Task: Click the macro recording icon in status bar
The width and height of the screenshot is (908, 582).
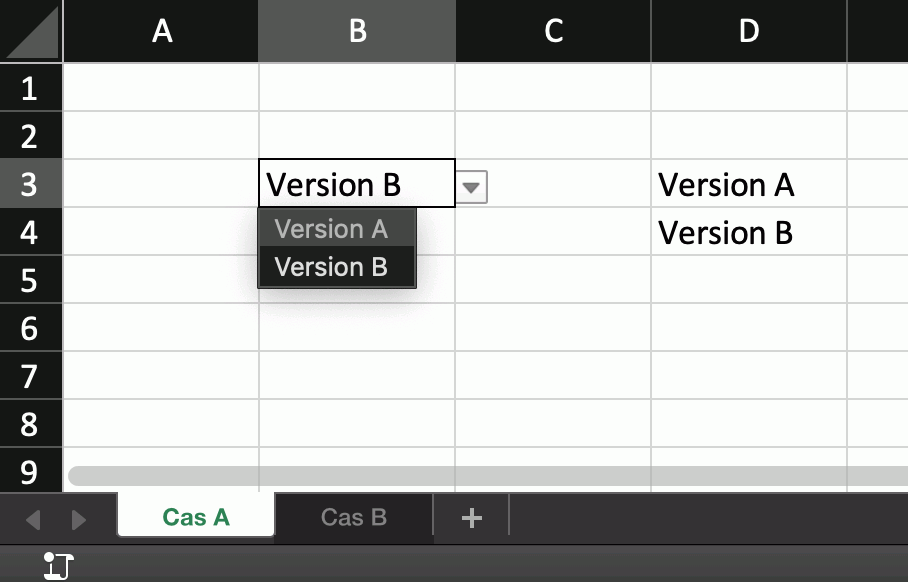Action: (59, 566)
